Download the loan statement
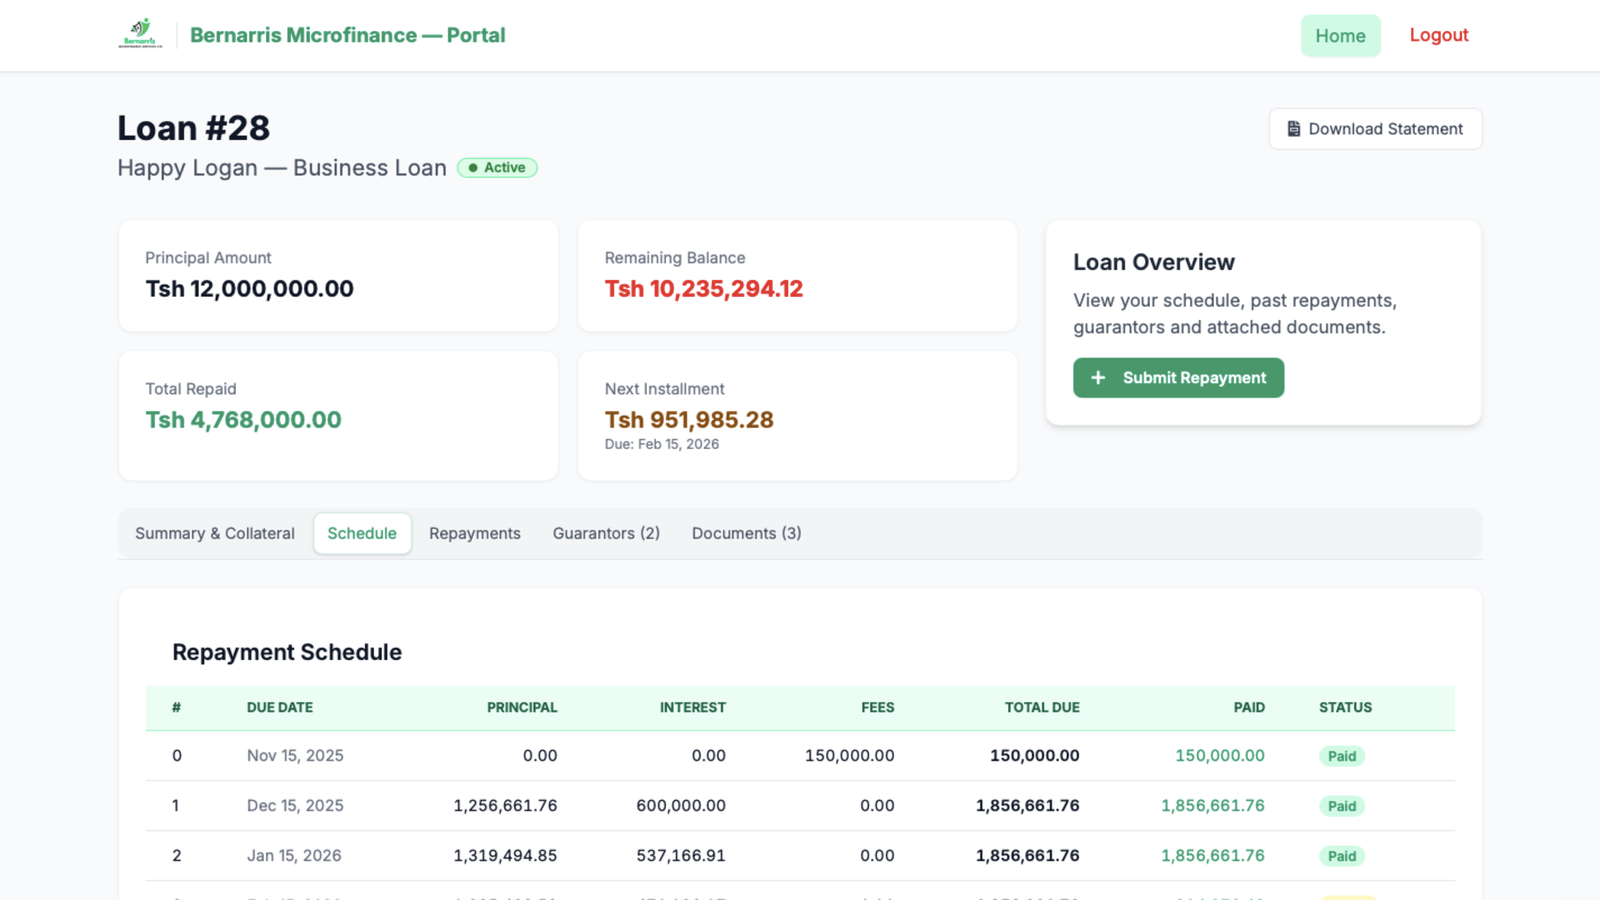 [1375, 129]
